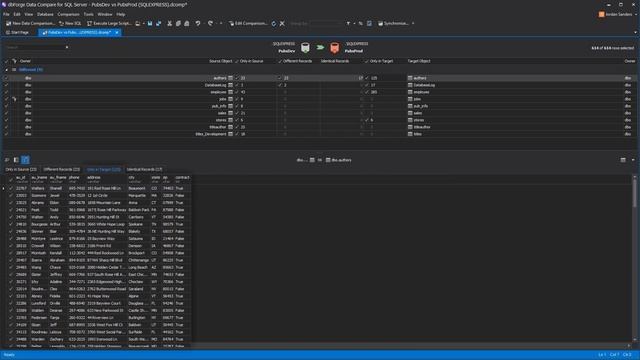Collapse the Different group expander
This screenshot has height=360, width=640.
coord(6,70)
